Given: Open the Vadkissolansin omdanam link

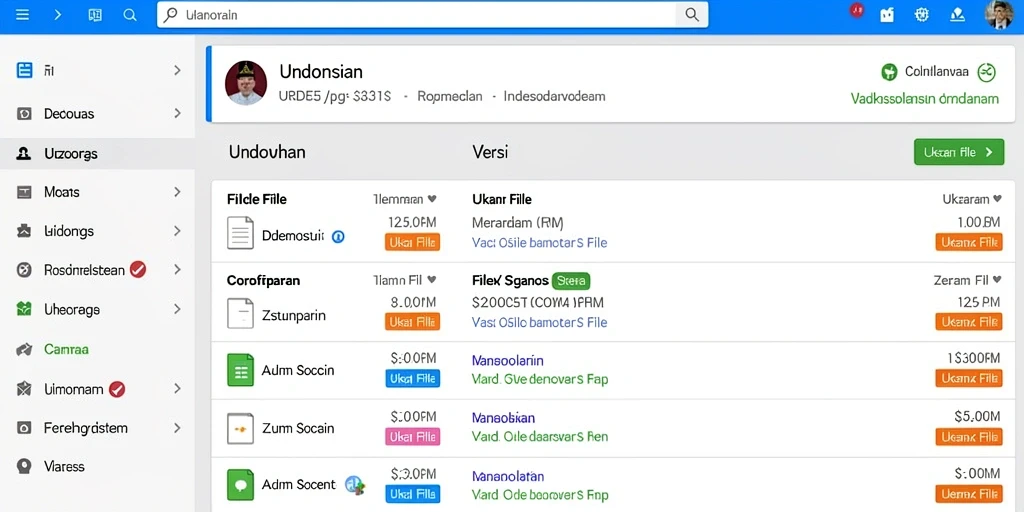Looking at the screenshot, I should click(925, 99).
